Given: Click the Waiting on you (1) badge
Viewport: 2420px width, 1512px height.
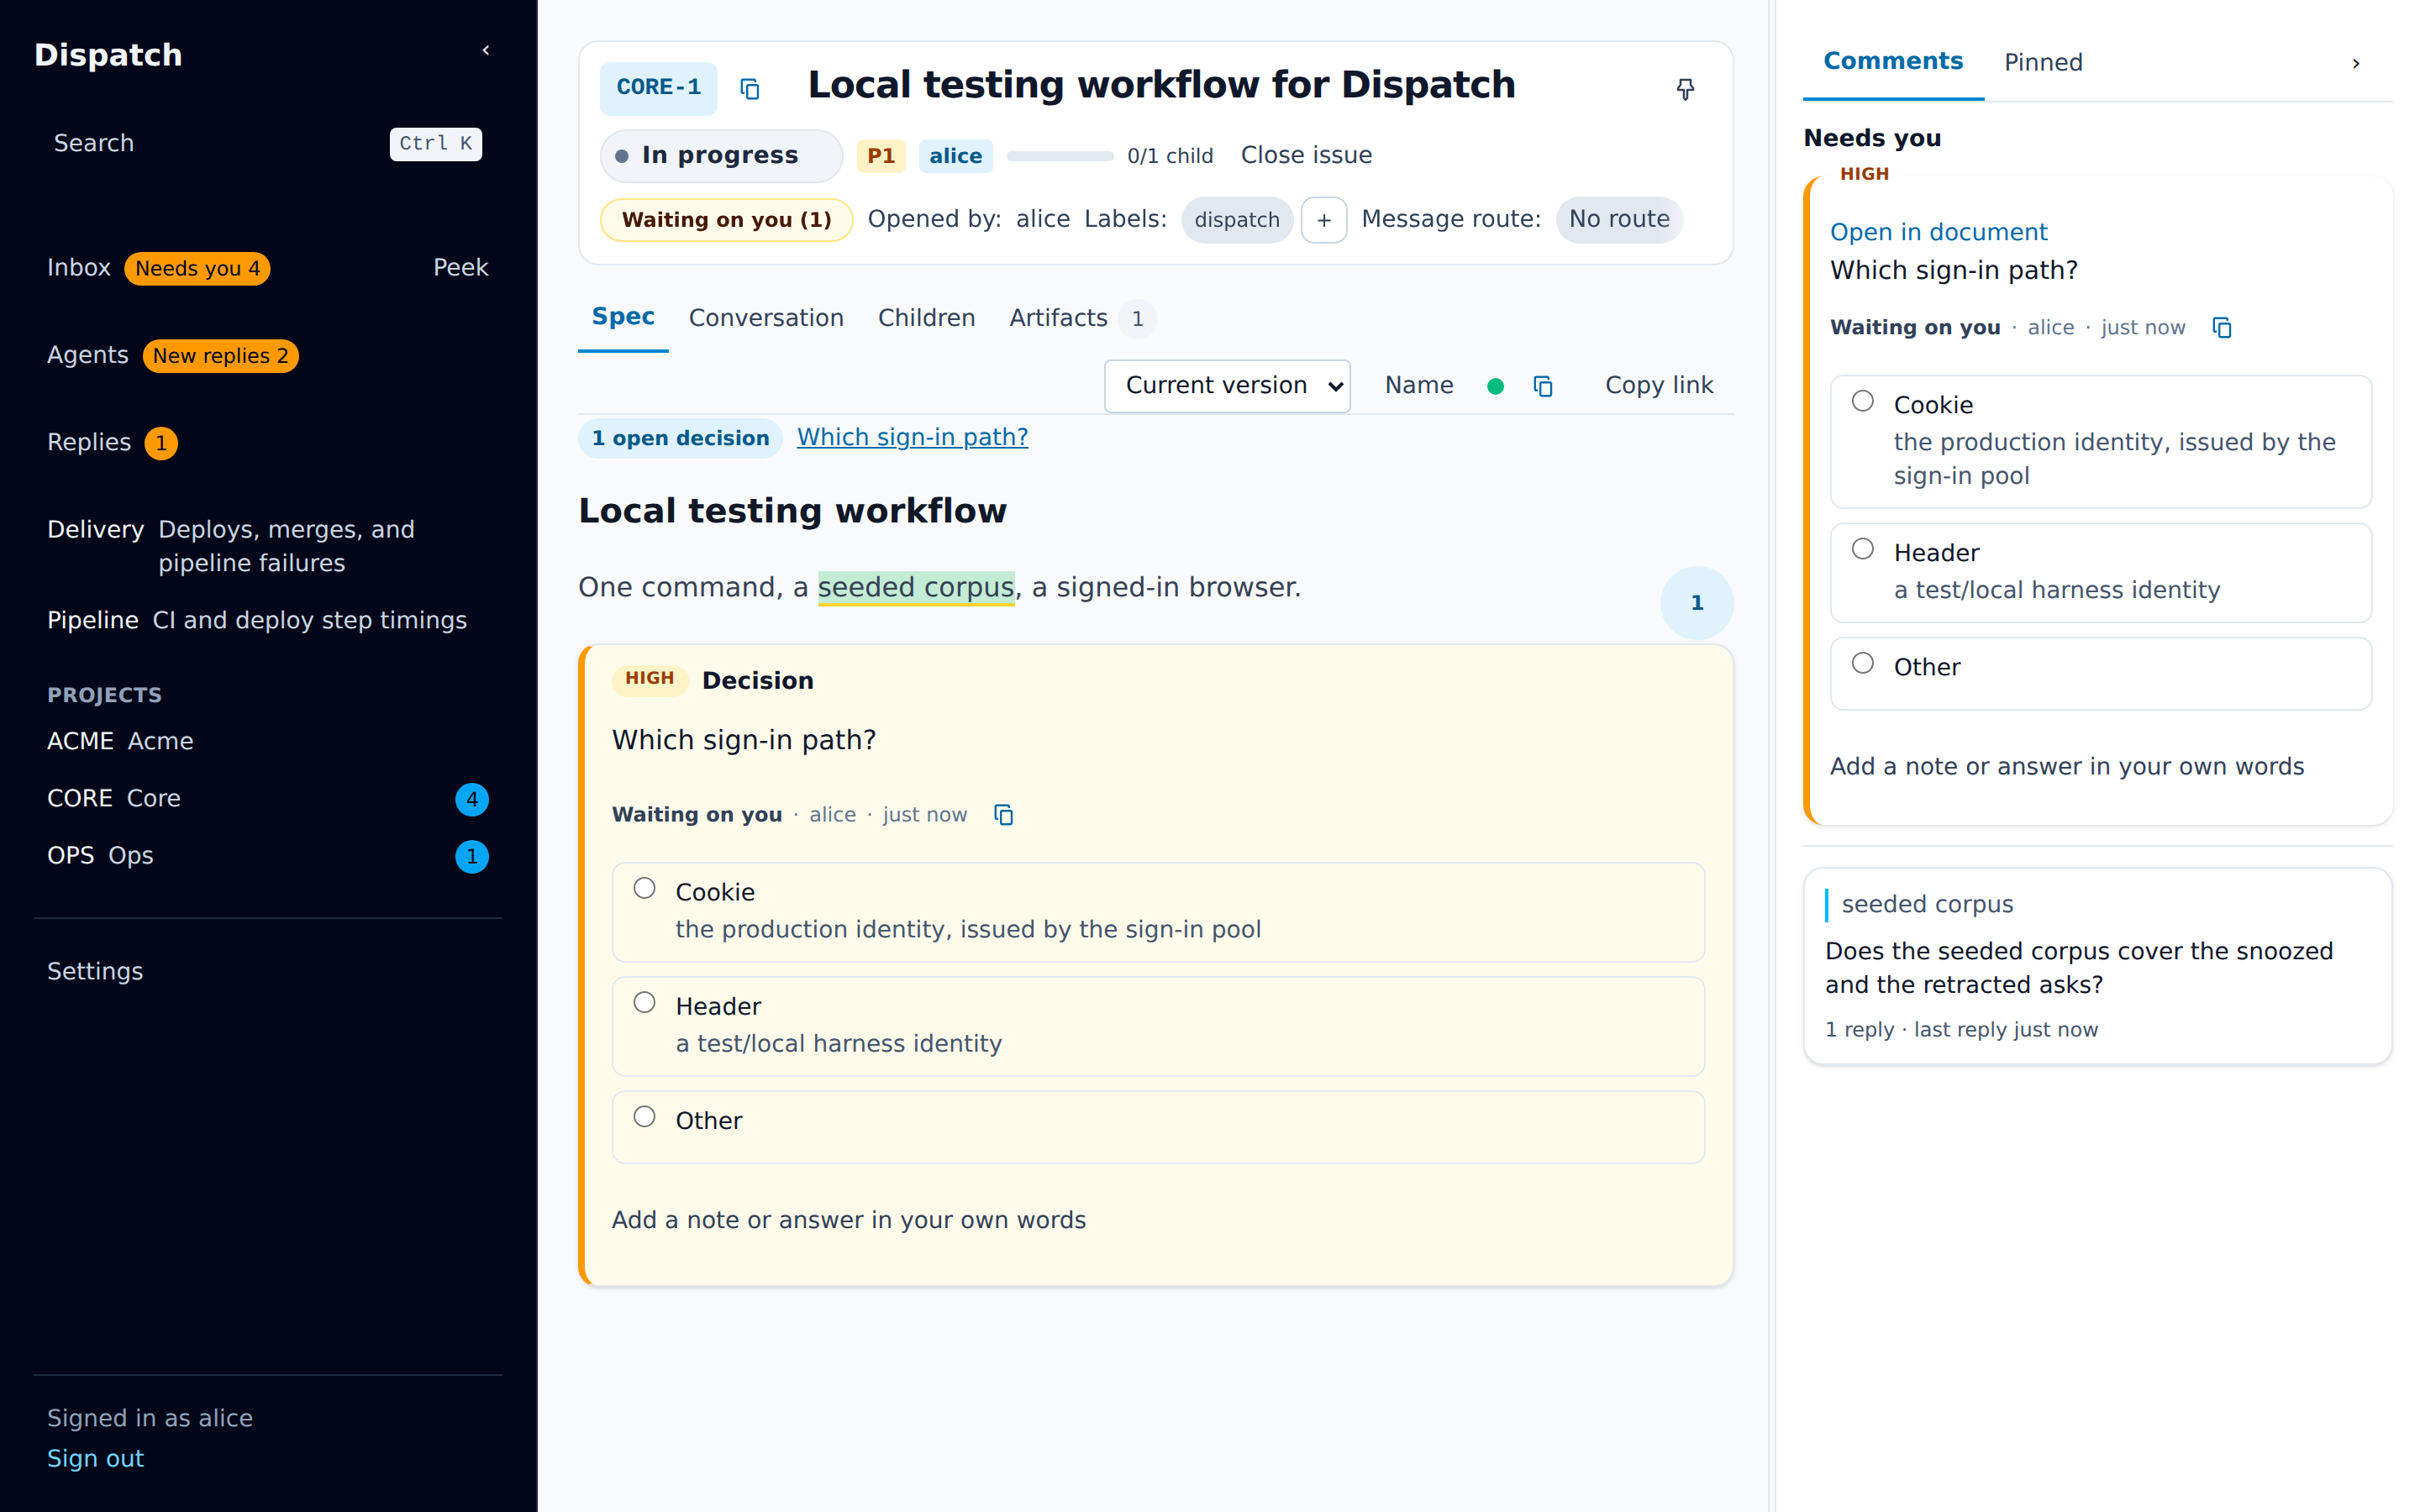Looking at the screenshot, I should (727, 220).
